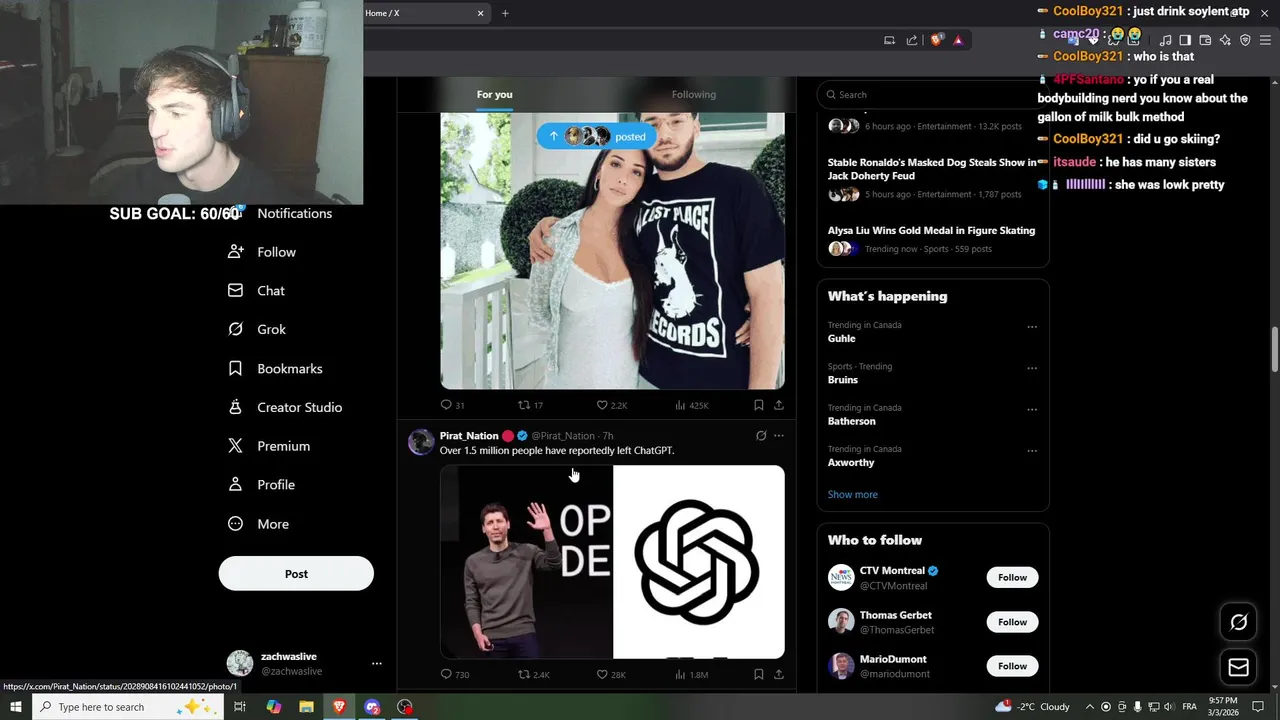Repost the couple photo post (17)

click(x=530, y=405)
